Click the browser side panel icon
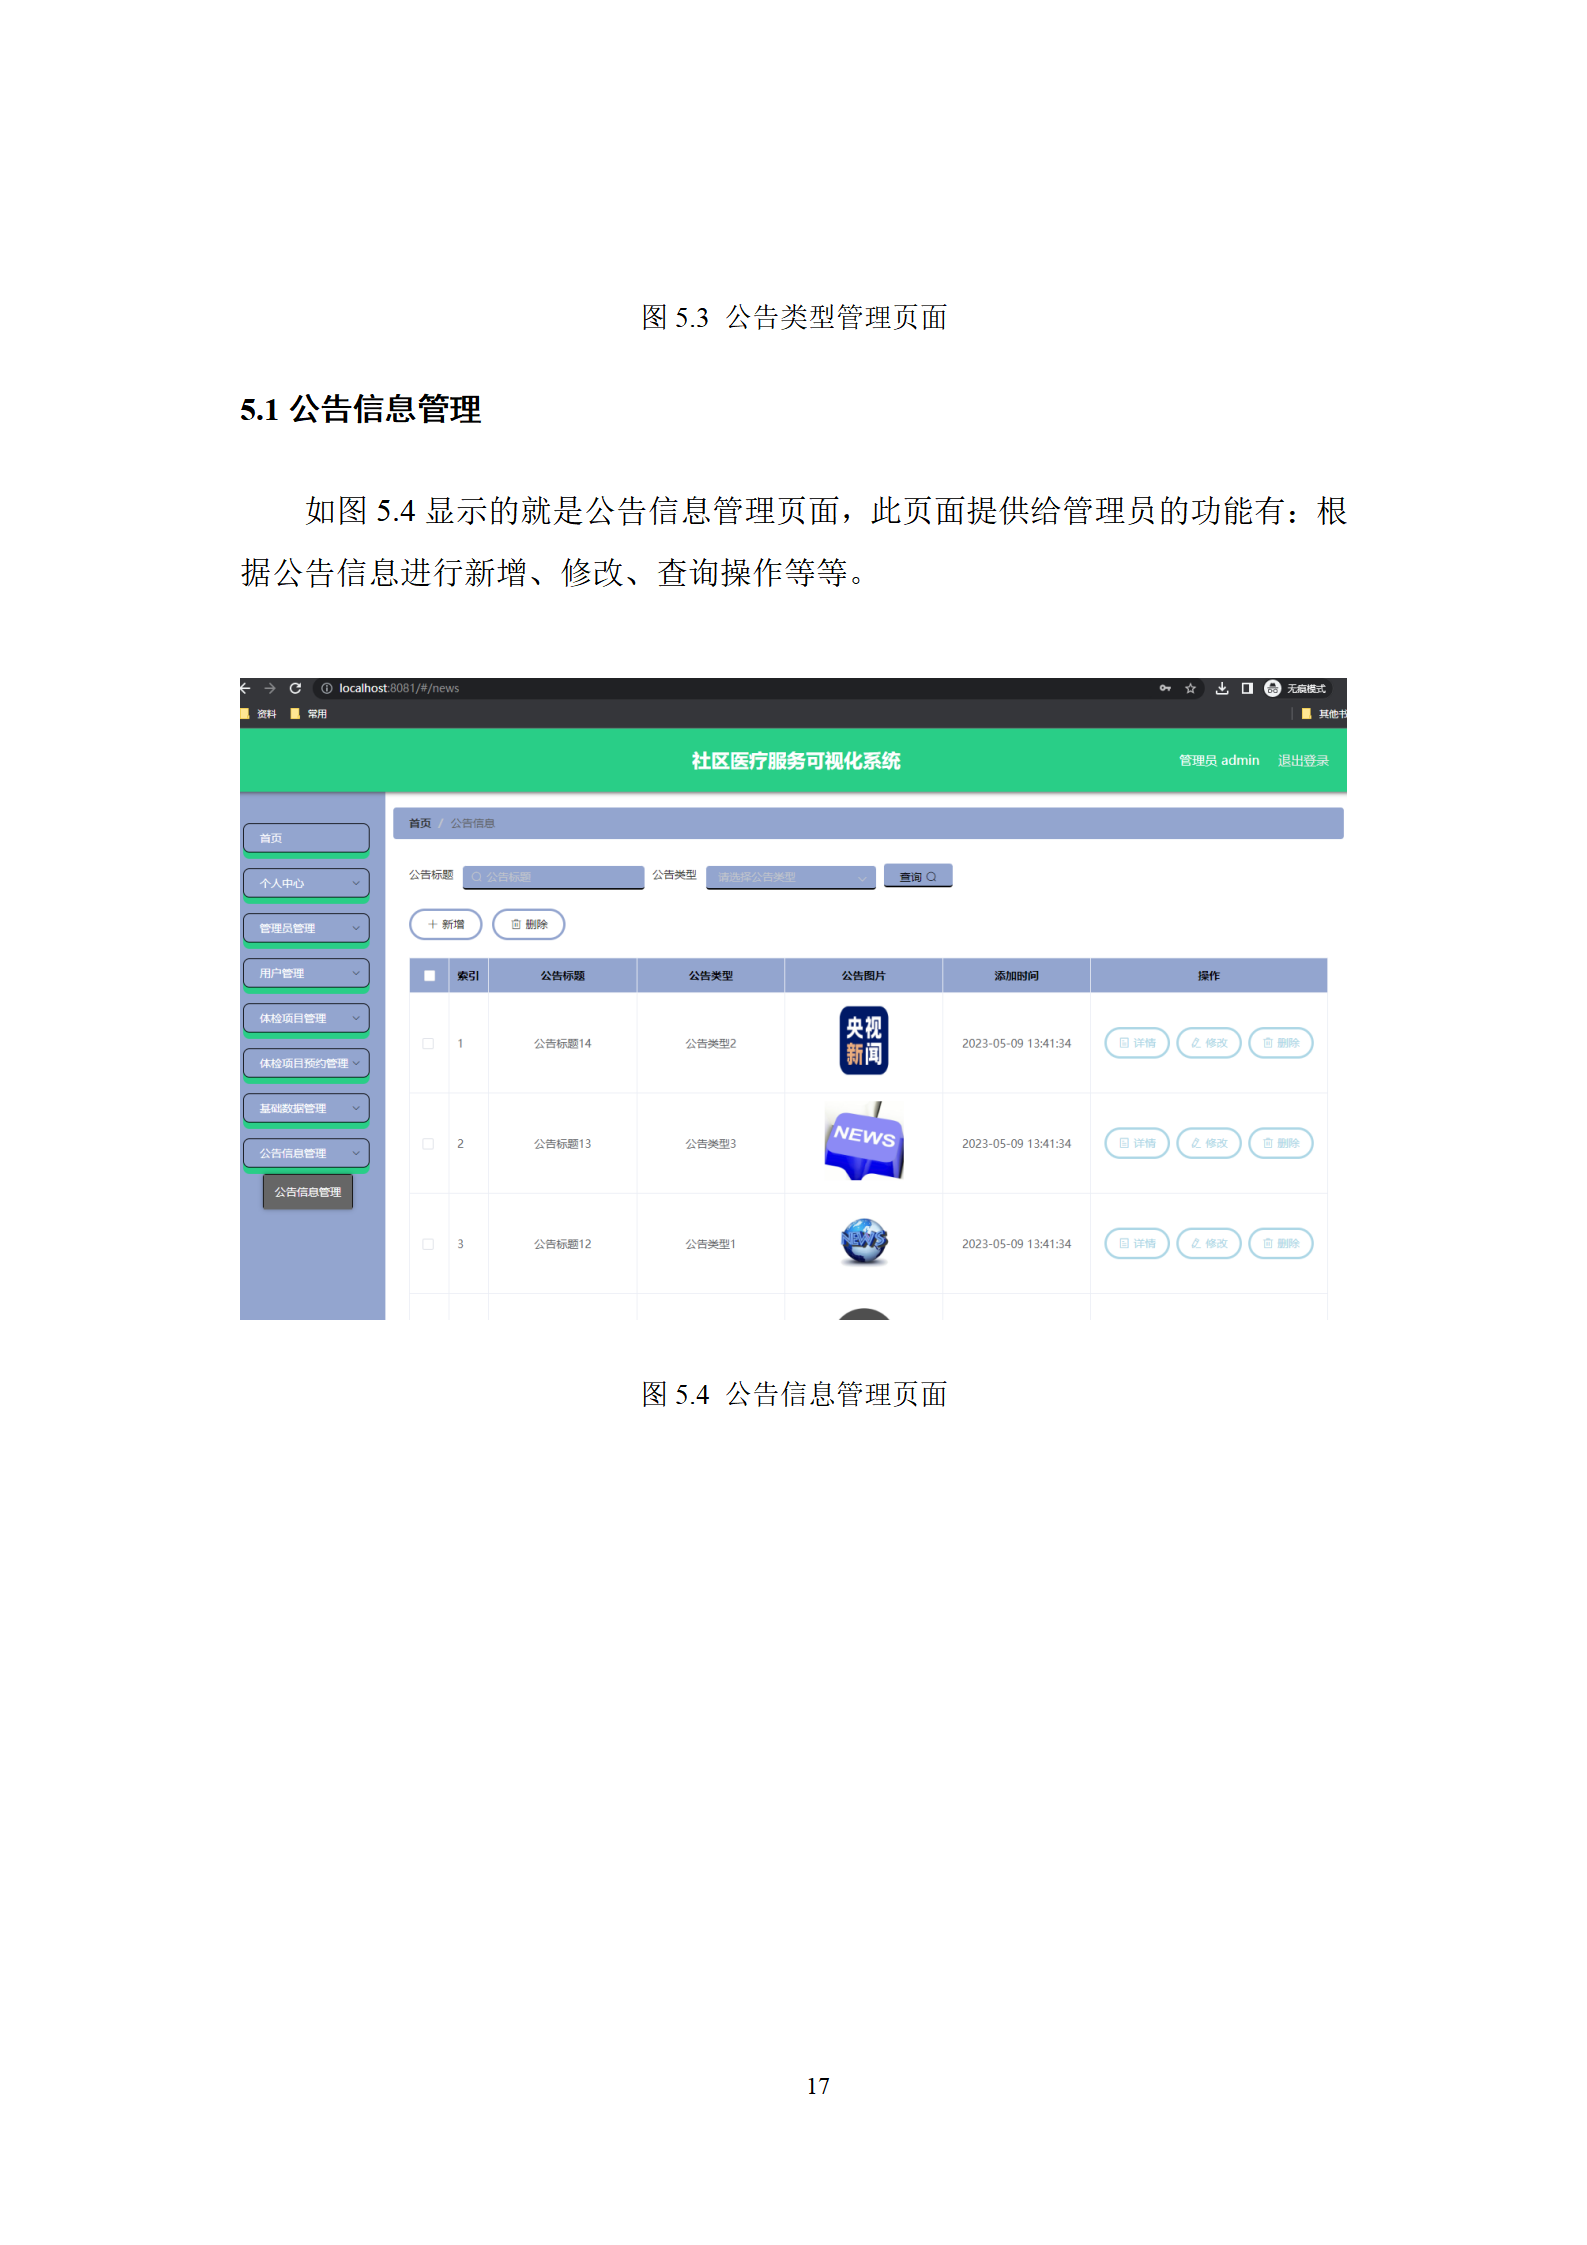Screen dimensions: 1587x2245 [1247, 688]
